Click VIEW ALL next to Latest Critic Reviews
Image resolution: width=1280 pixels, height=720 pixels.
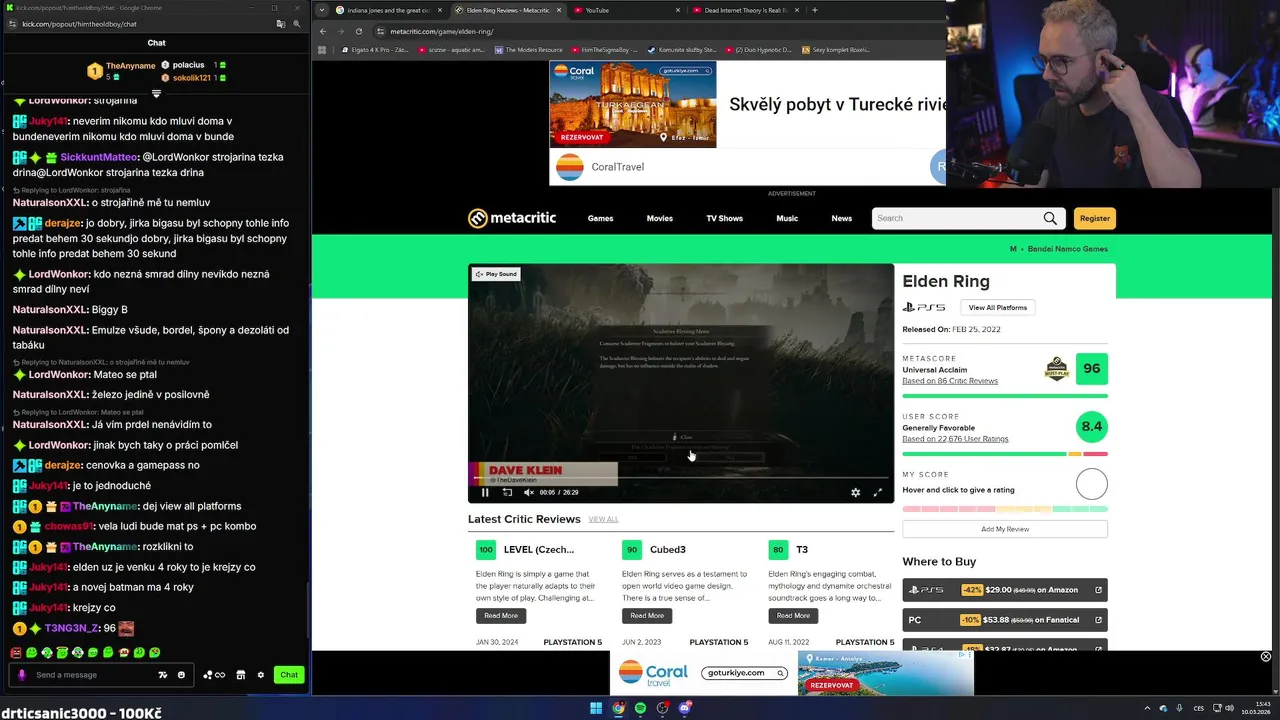click(603, 520)
